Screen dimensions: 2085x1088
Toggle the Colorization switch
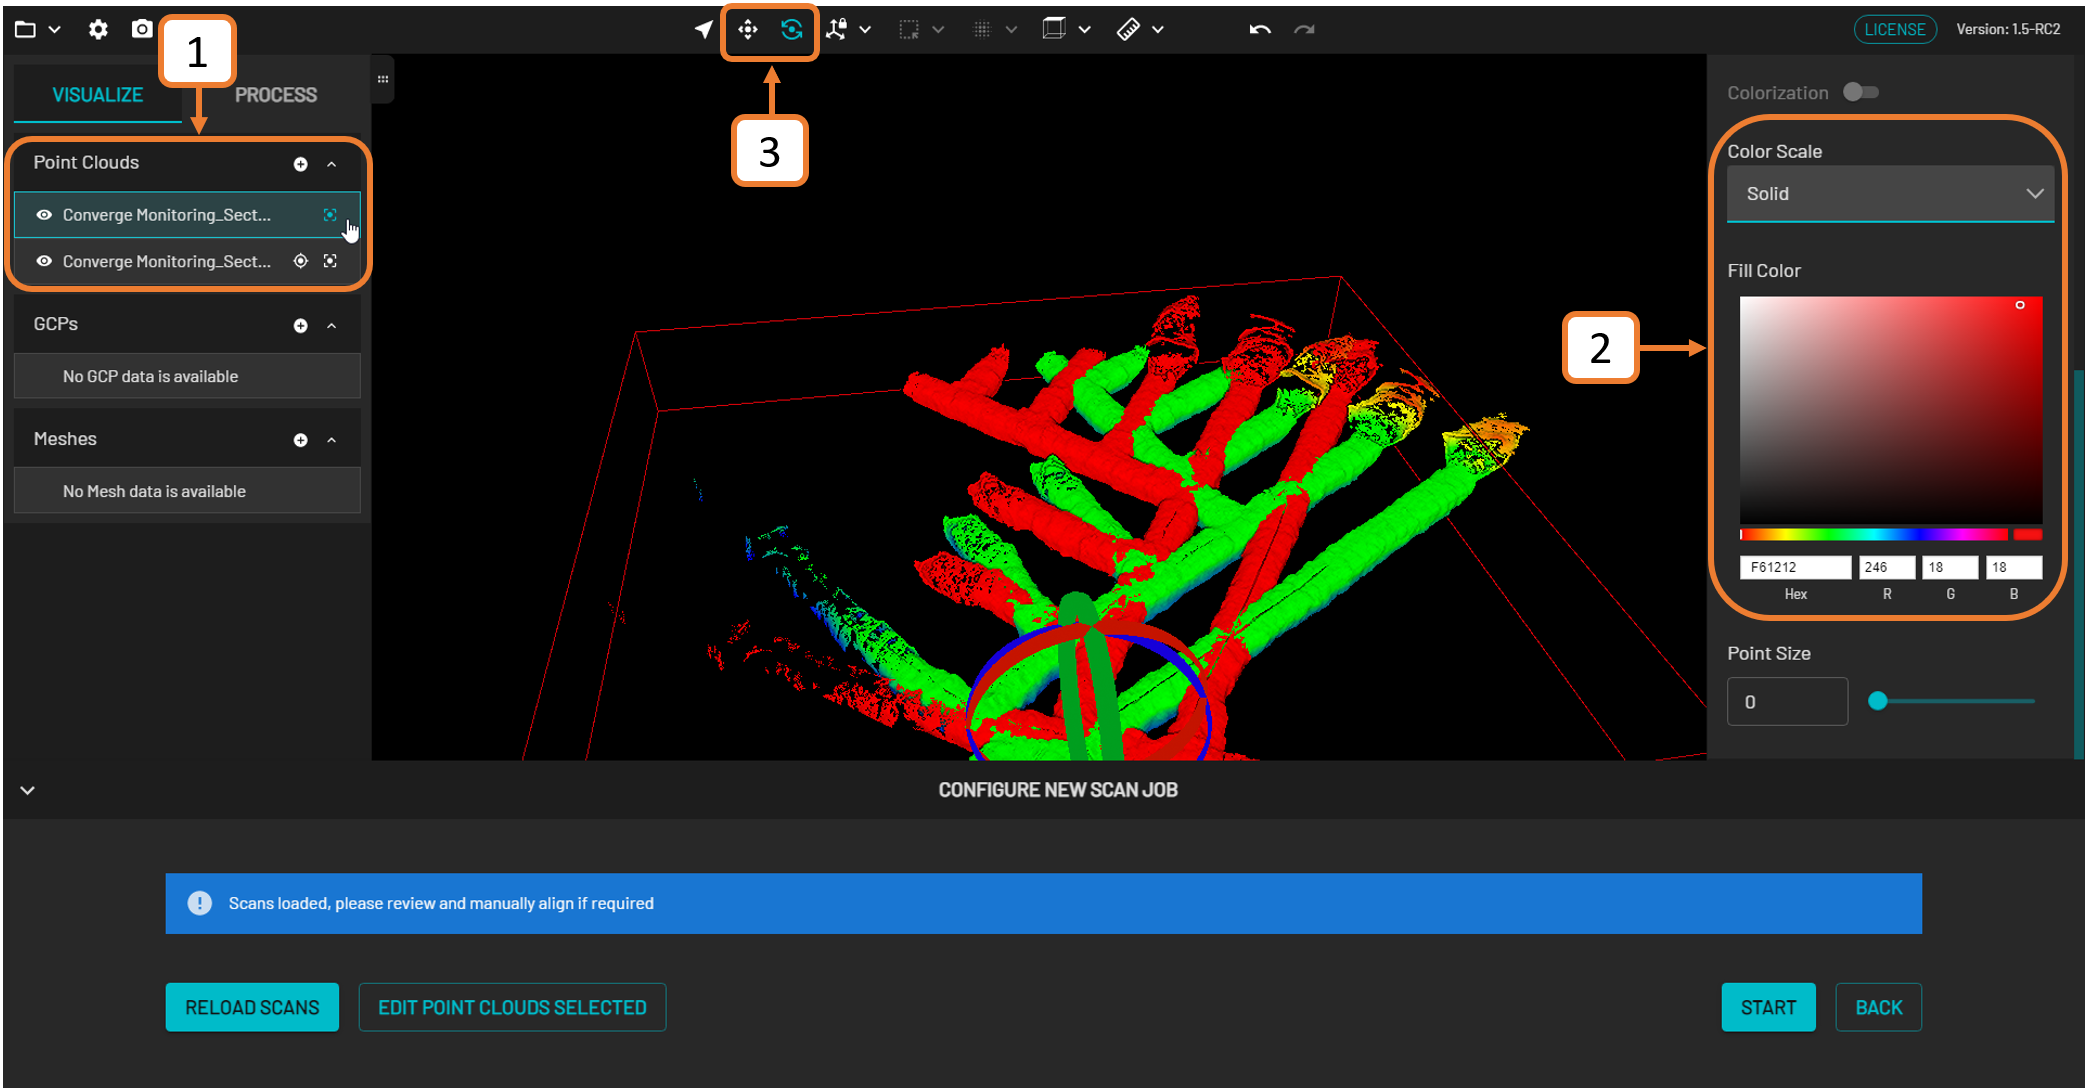click(1861, 92)
